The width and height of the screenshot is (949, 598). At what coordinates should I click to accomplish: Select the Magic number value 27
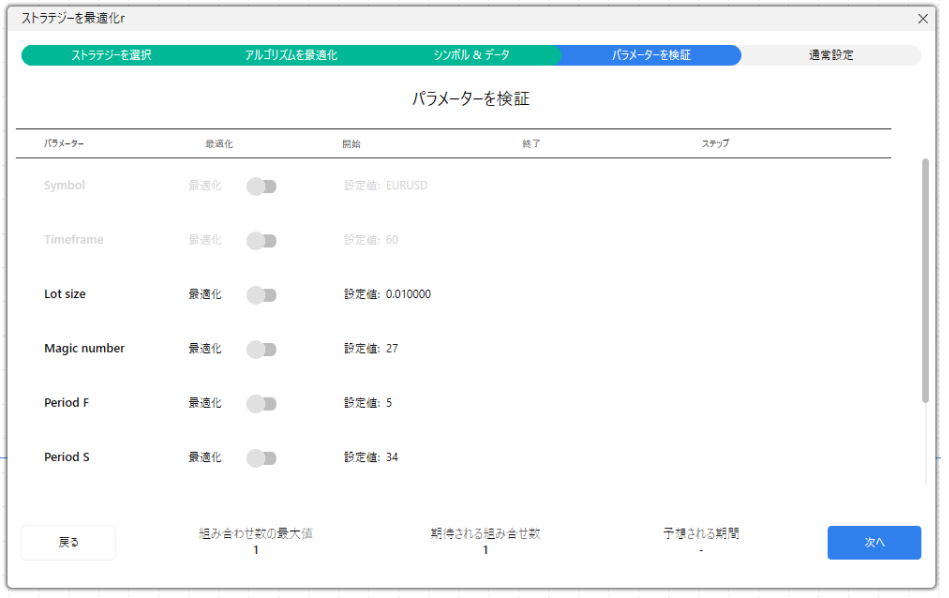pyautogui.click(x=392, y=349)
